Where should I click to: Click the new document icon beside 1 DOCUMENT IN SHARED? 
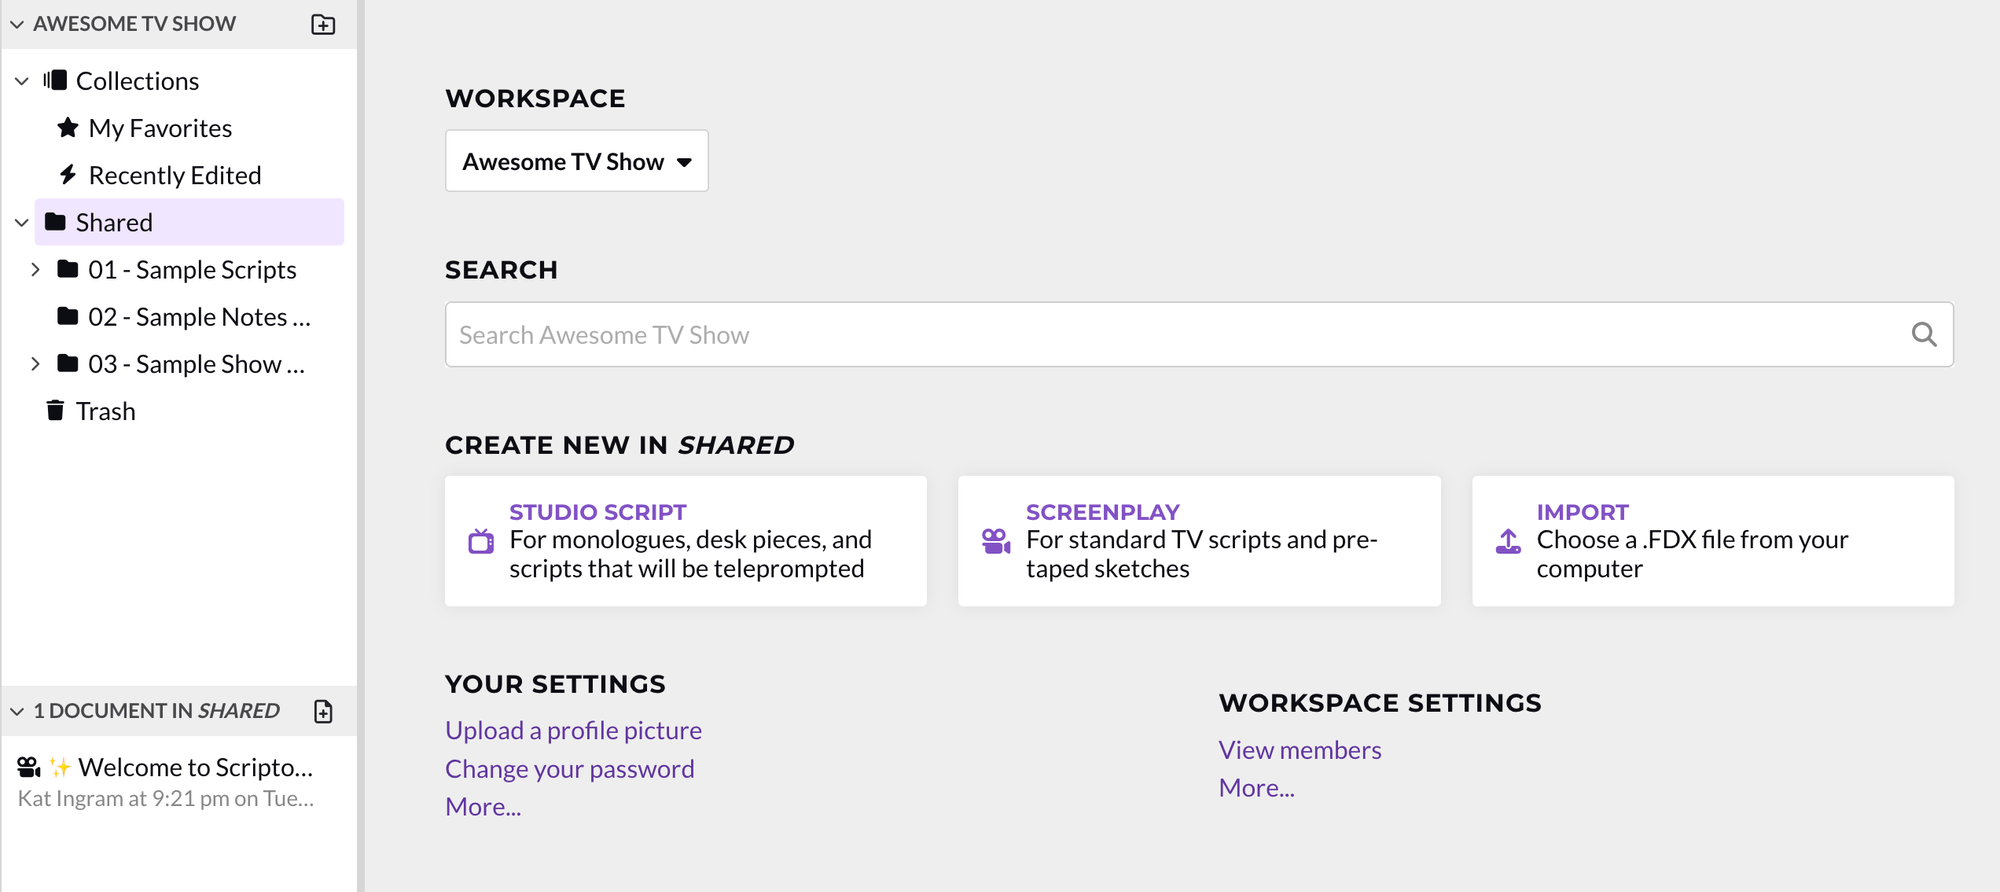(x=322, y=710)
